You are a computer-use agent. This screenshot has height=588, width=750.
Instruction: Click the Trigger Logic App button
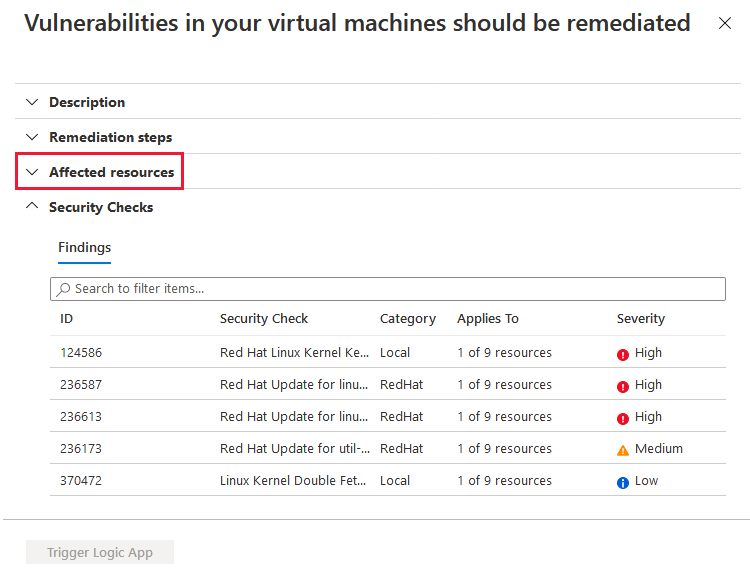[100, 552]
